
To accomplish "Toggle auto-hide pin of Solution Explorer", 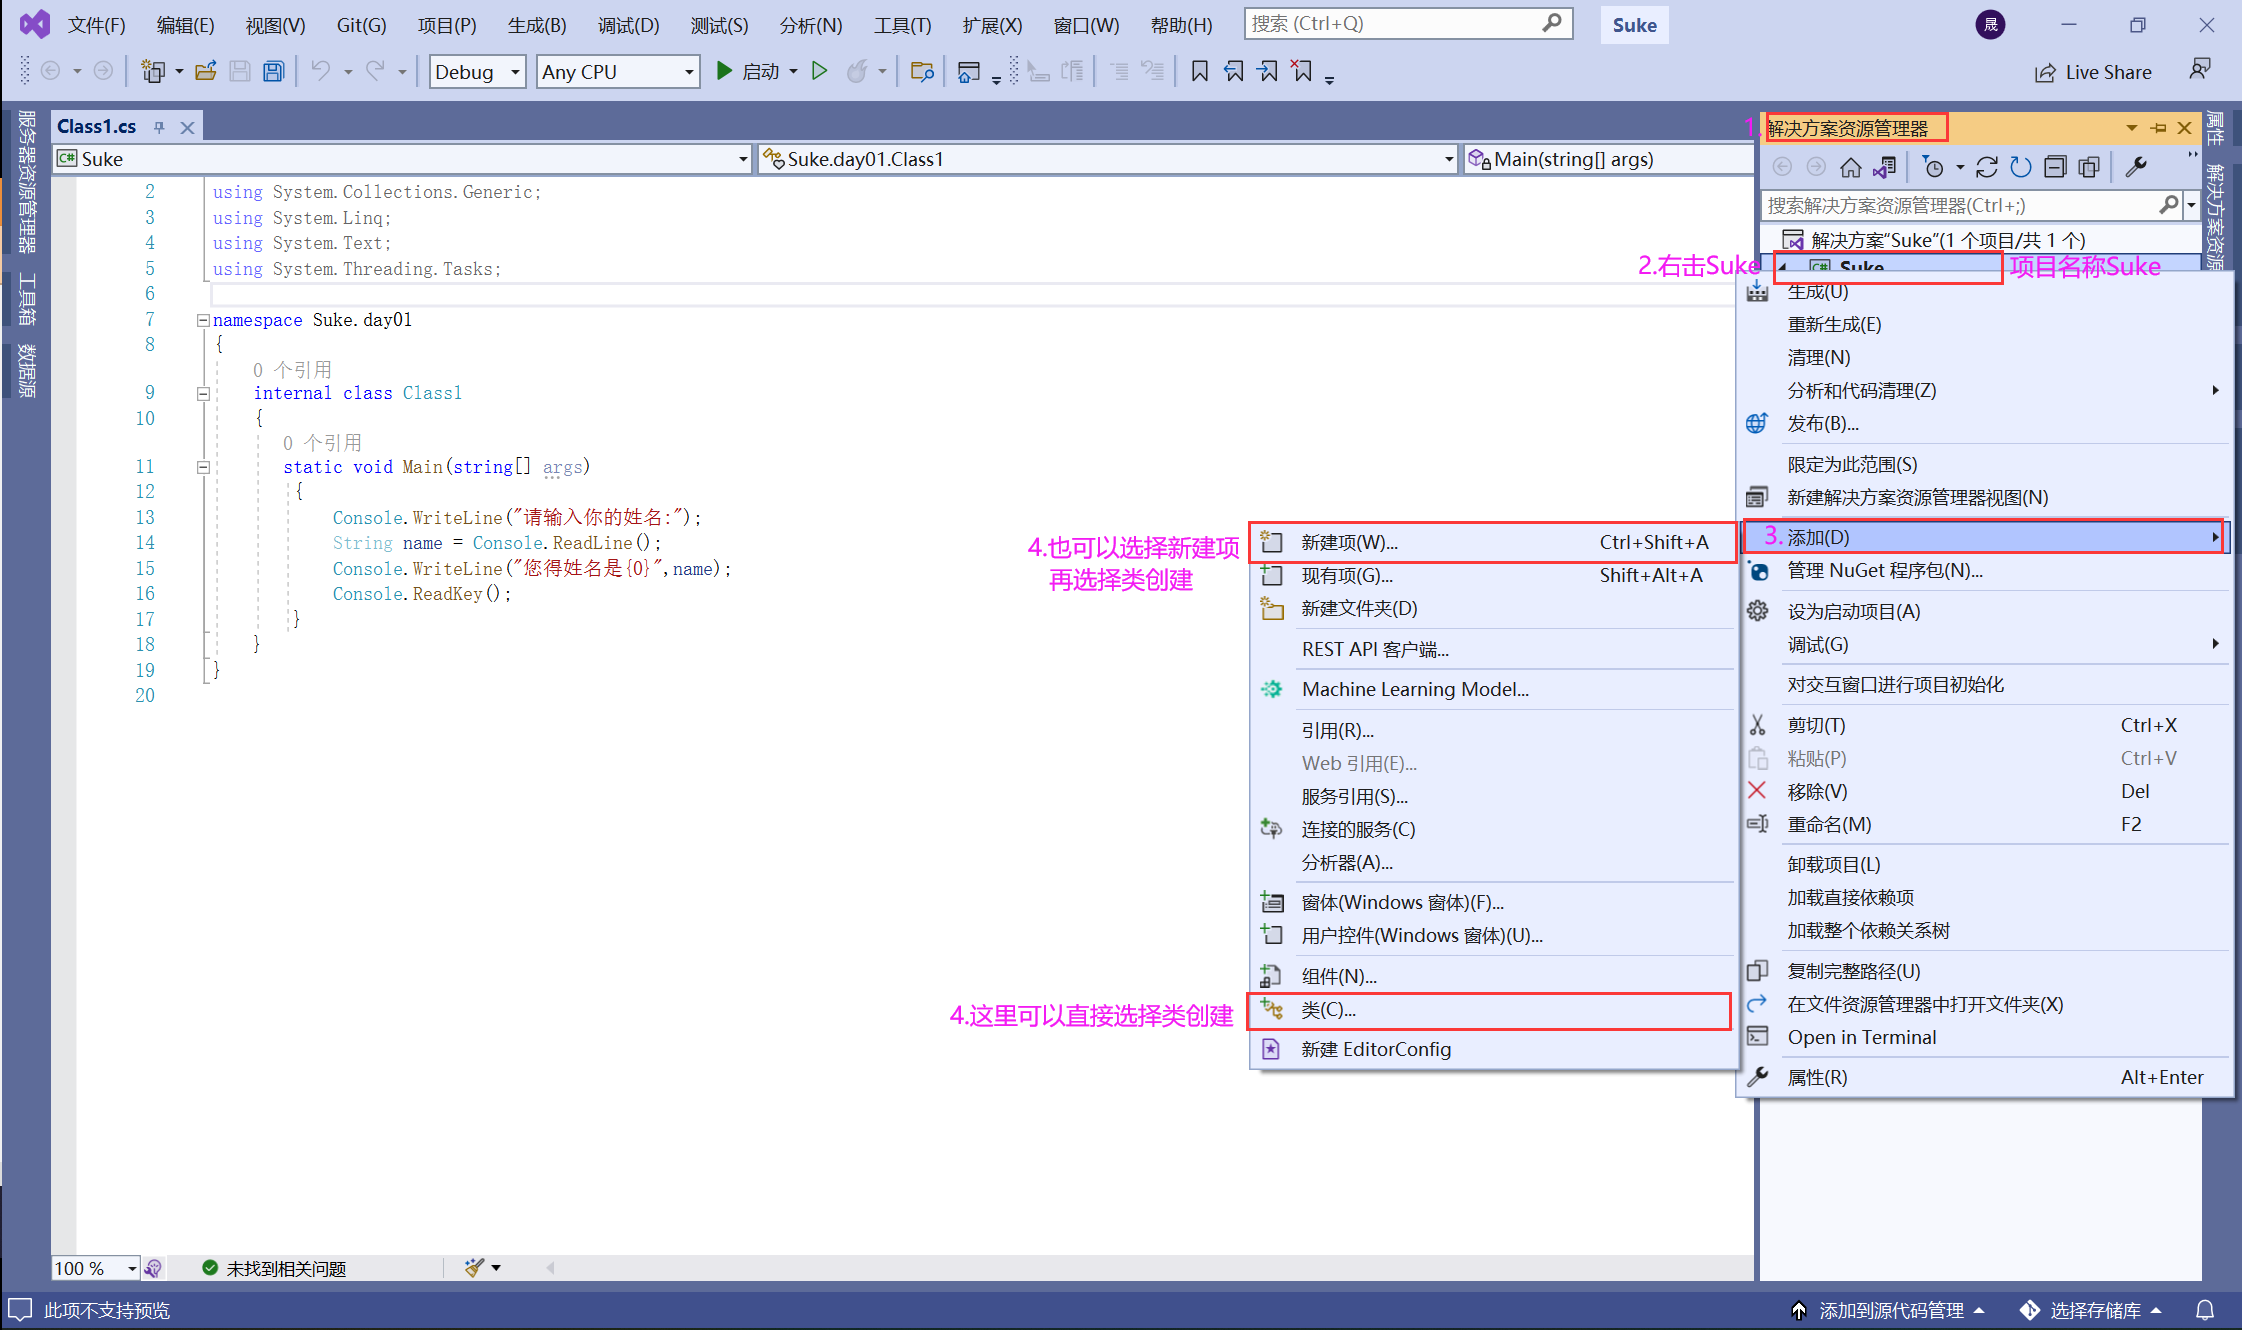I will (2158, 128).
